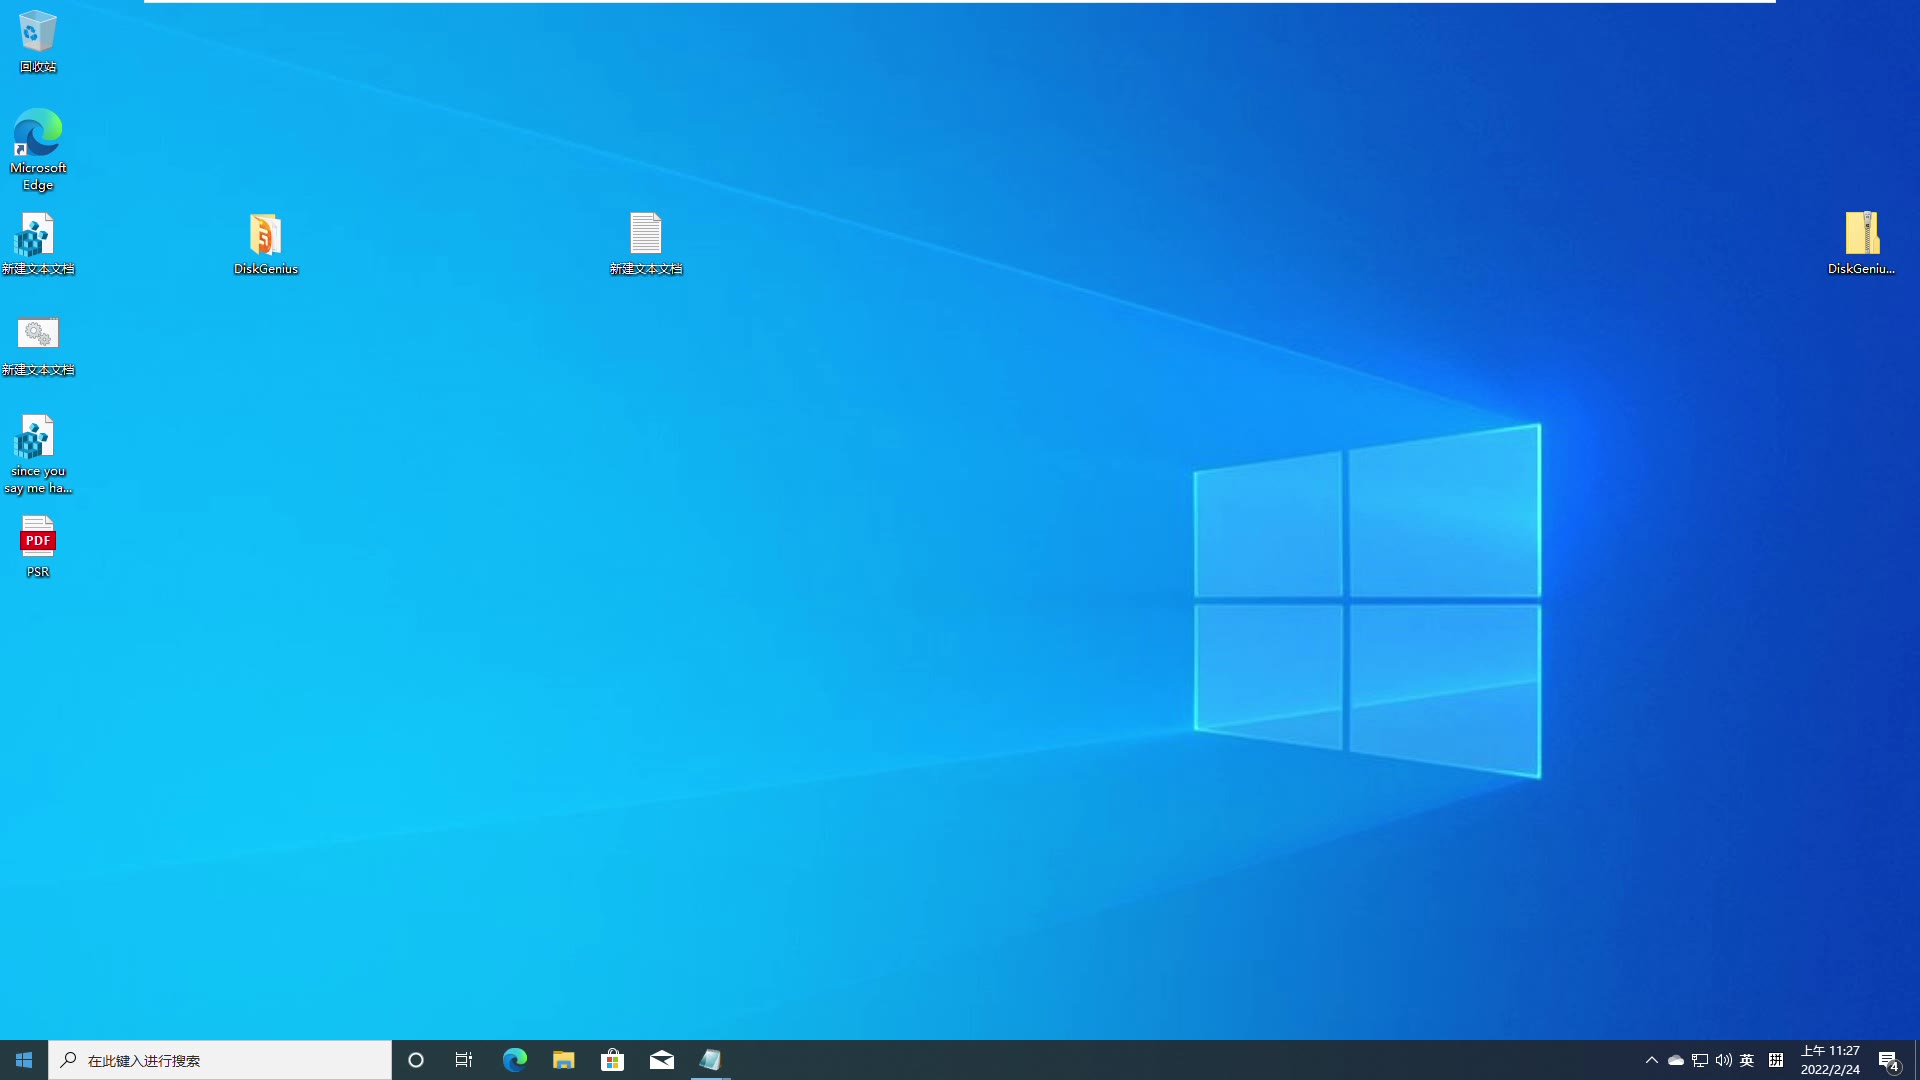
Task: Open File Explorer from taskbar
Action: (x=563, y=1059)
